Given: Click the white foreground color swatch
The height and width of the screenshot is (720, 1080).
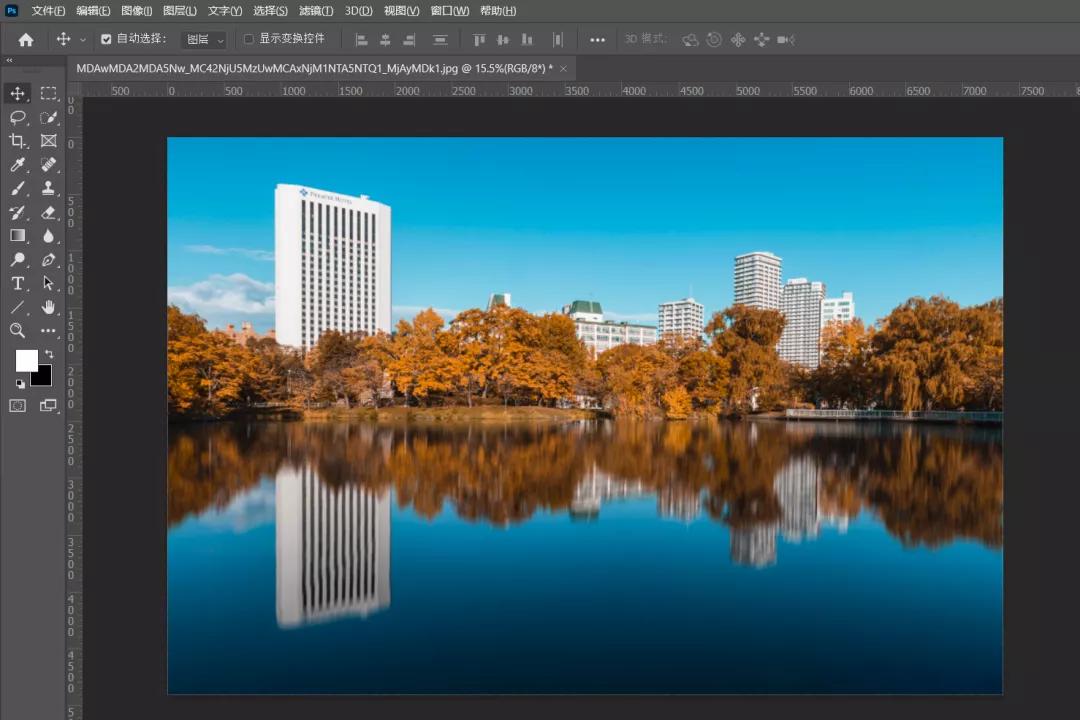Looking at the screenshot, I should click(x=27, y=361).
